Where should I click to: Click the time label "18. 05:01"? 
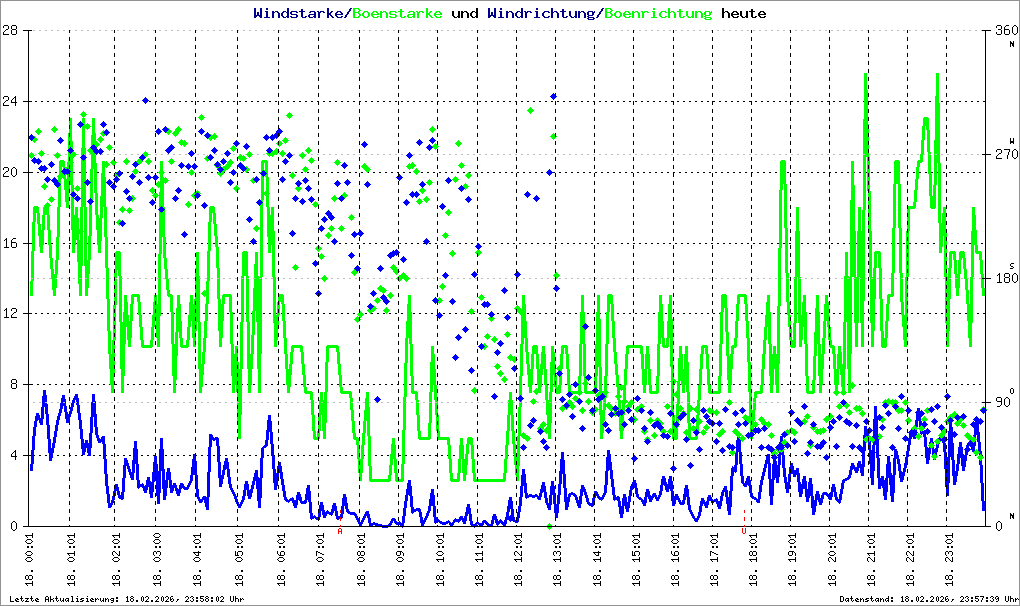point(238,560)
